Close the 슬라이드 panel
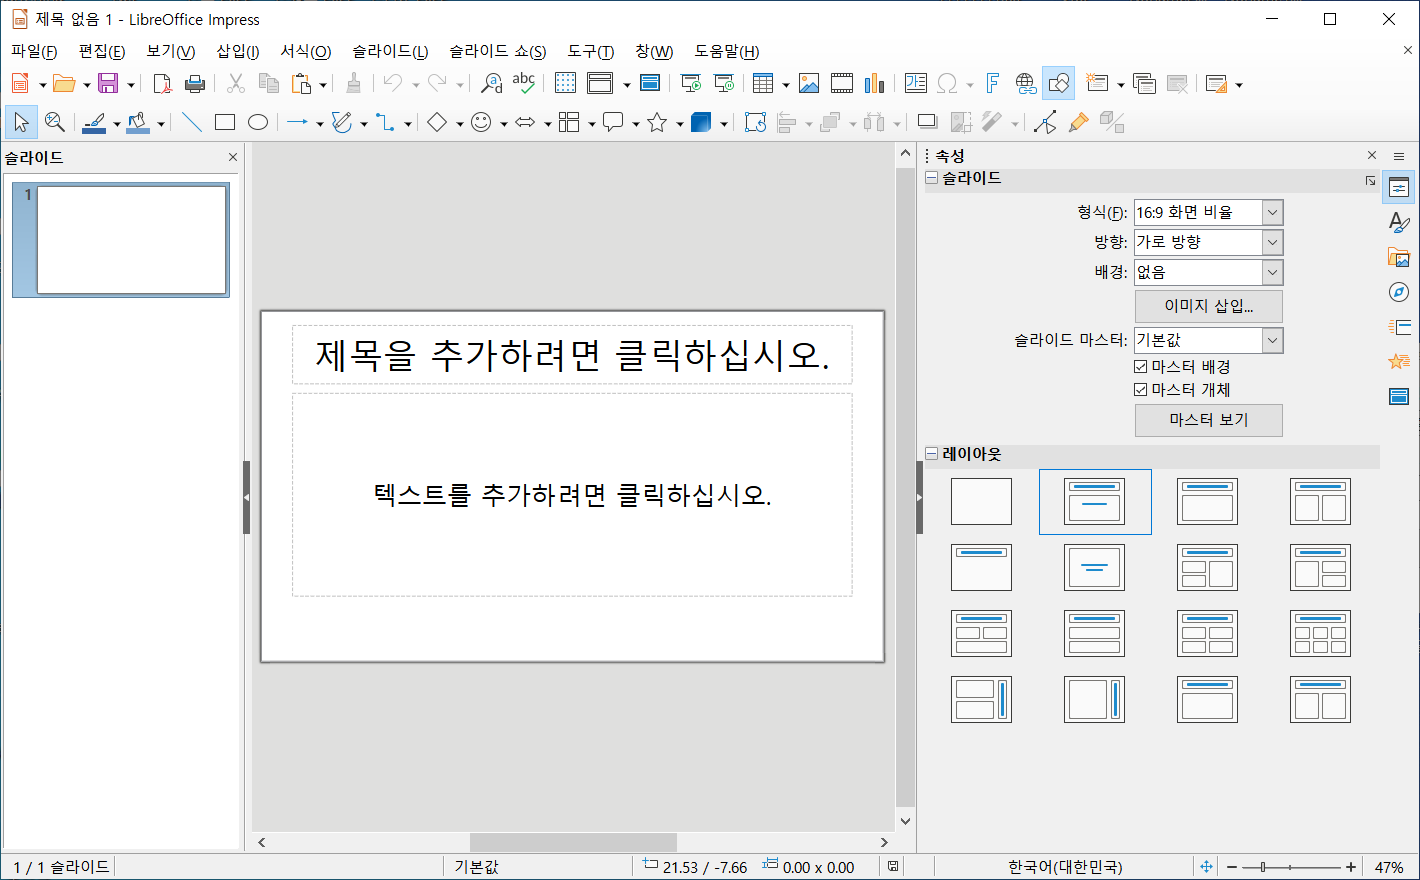 (x=233, y=157)
